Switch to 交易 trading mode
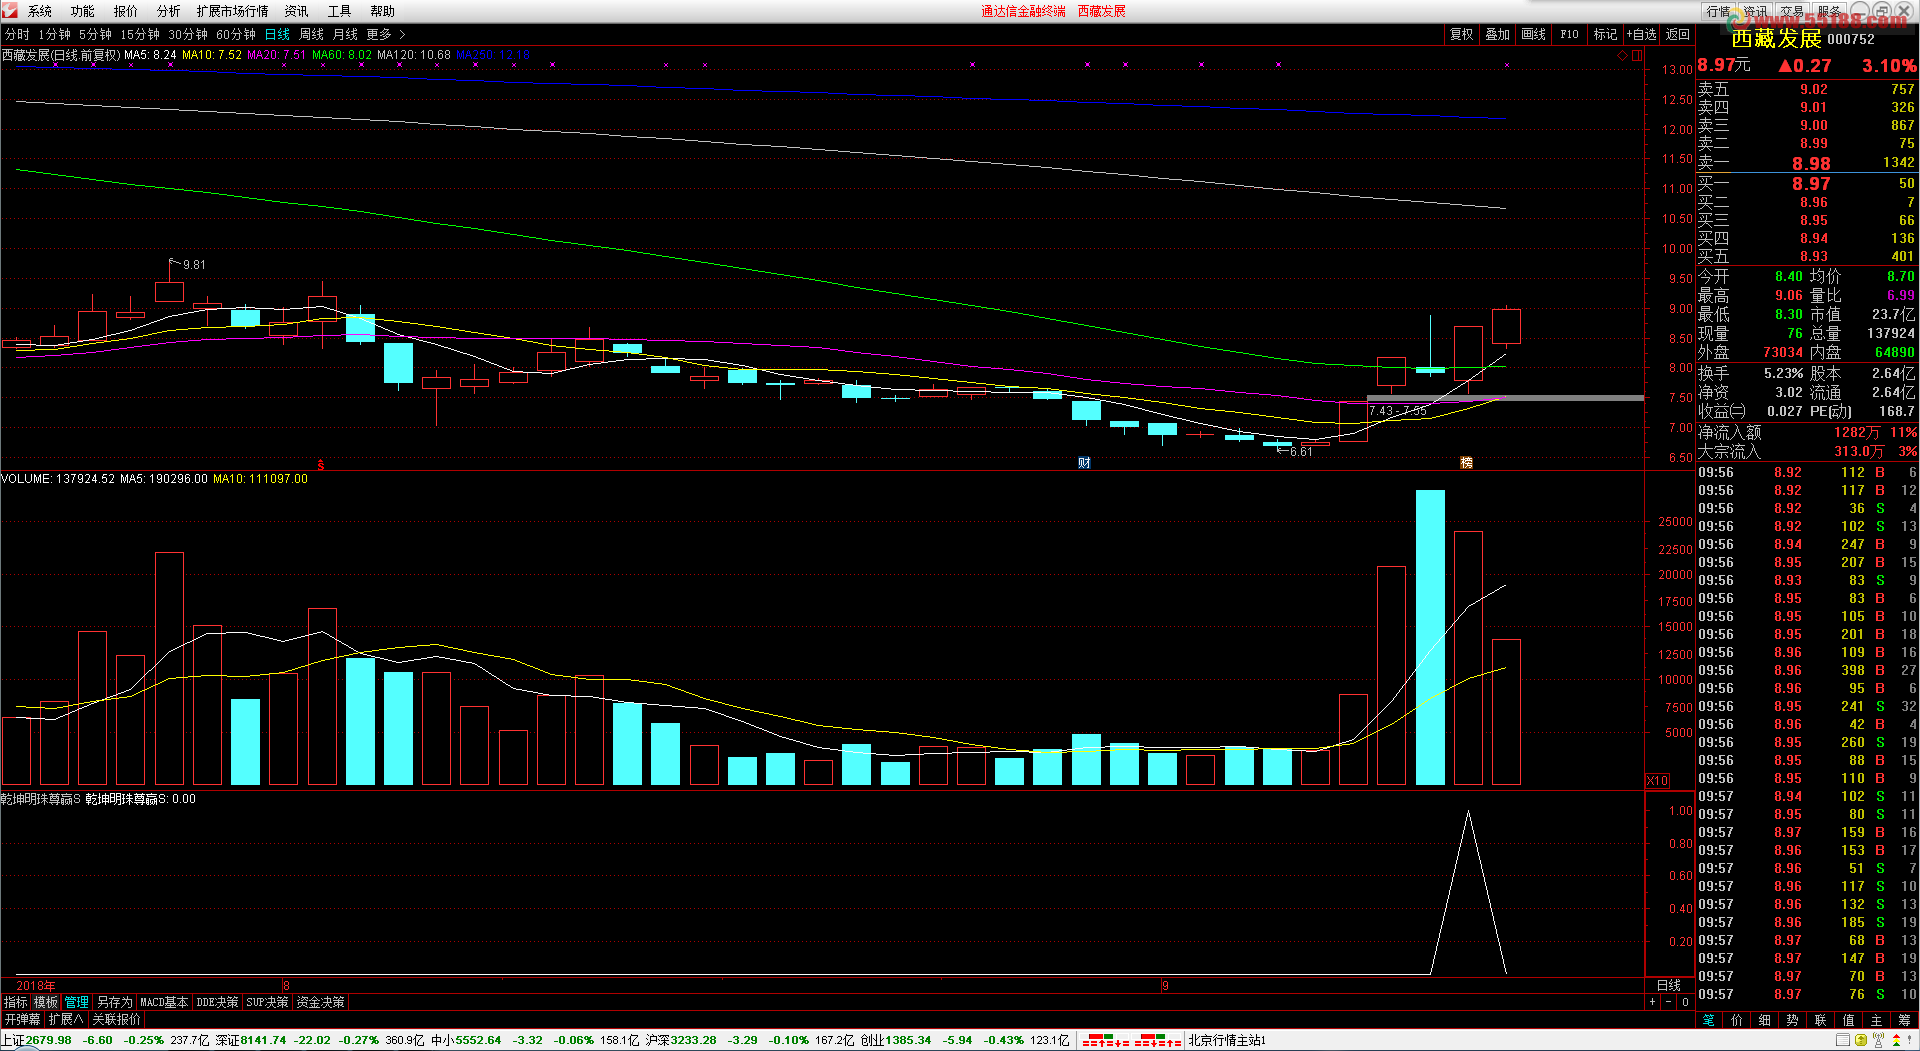 pyautogui.click(x=1792, y=11)
